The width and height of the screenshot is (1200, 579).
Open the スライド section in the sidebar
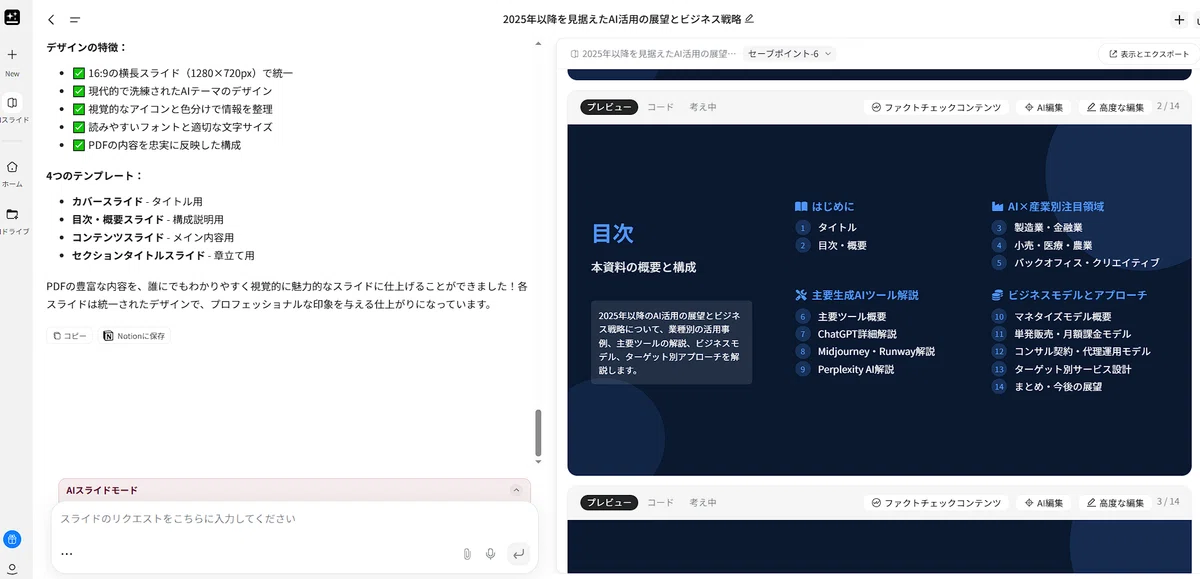(12, 103)
